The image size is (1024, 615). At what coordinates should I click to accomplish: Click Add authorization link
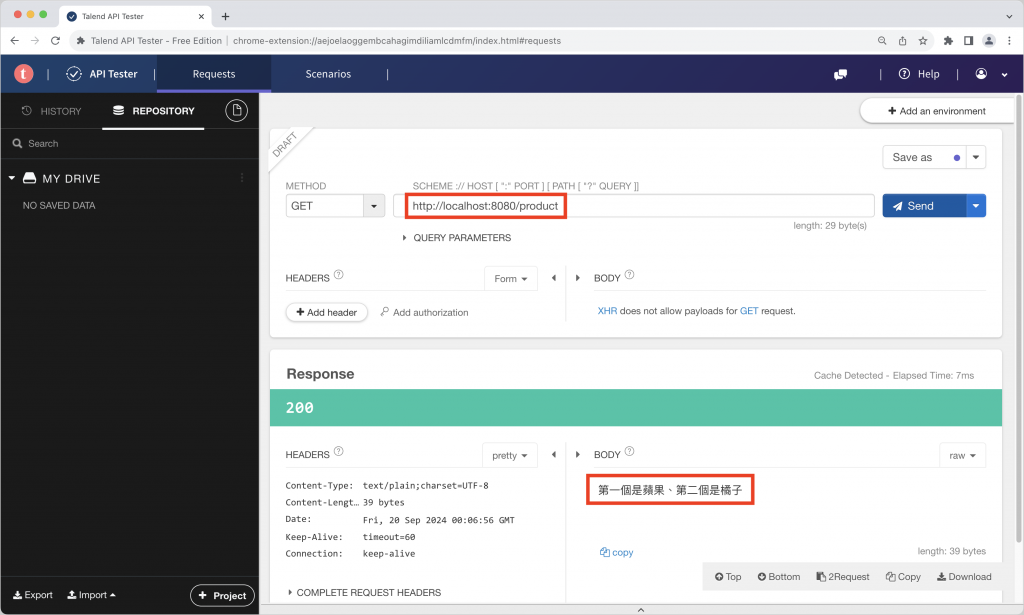point(424,312)
